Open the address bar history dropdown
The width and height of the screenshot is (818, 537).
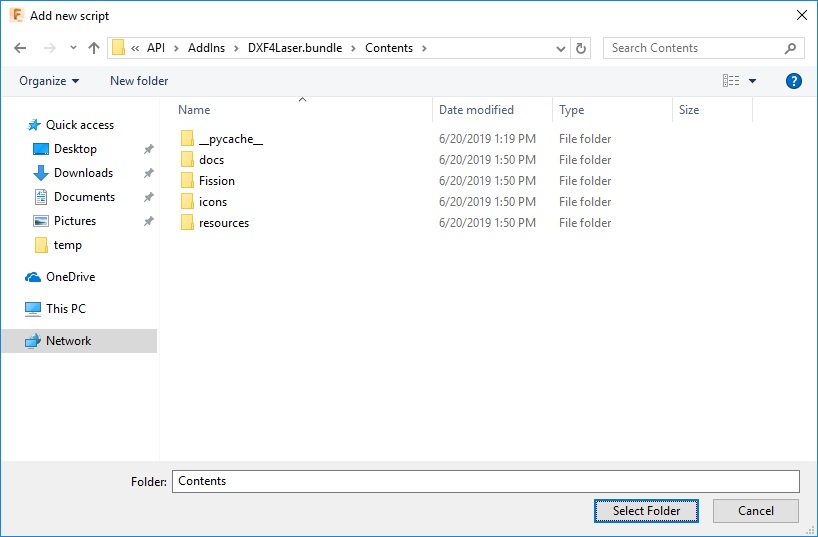561,48
